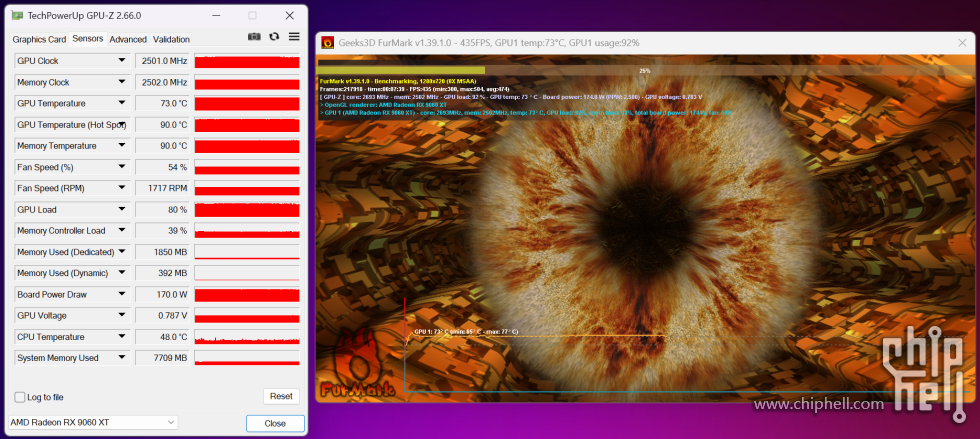Expand the CPU Temperature dropdown
The image size is (980, 439).
click(x=122, y=338)
